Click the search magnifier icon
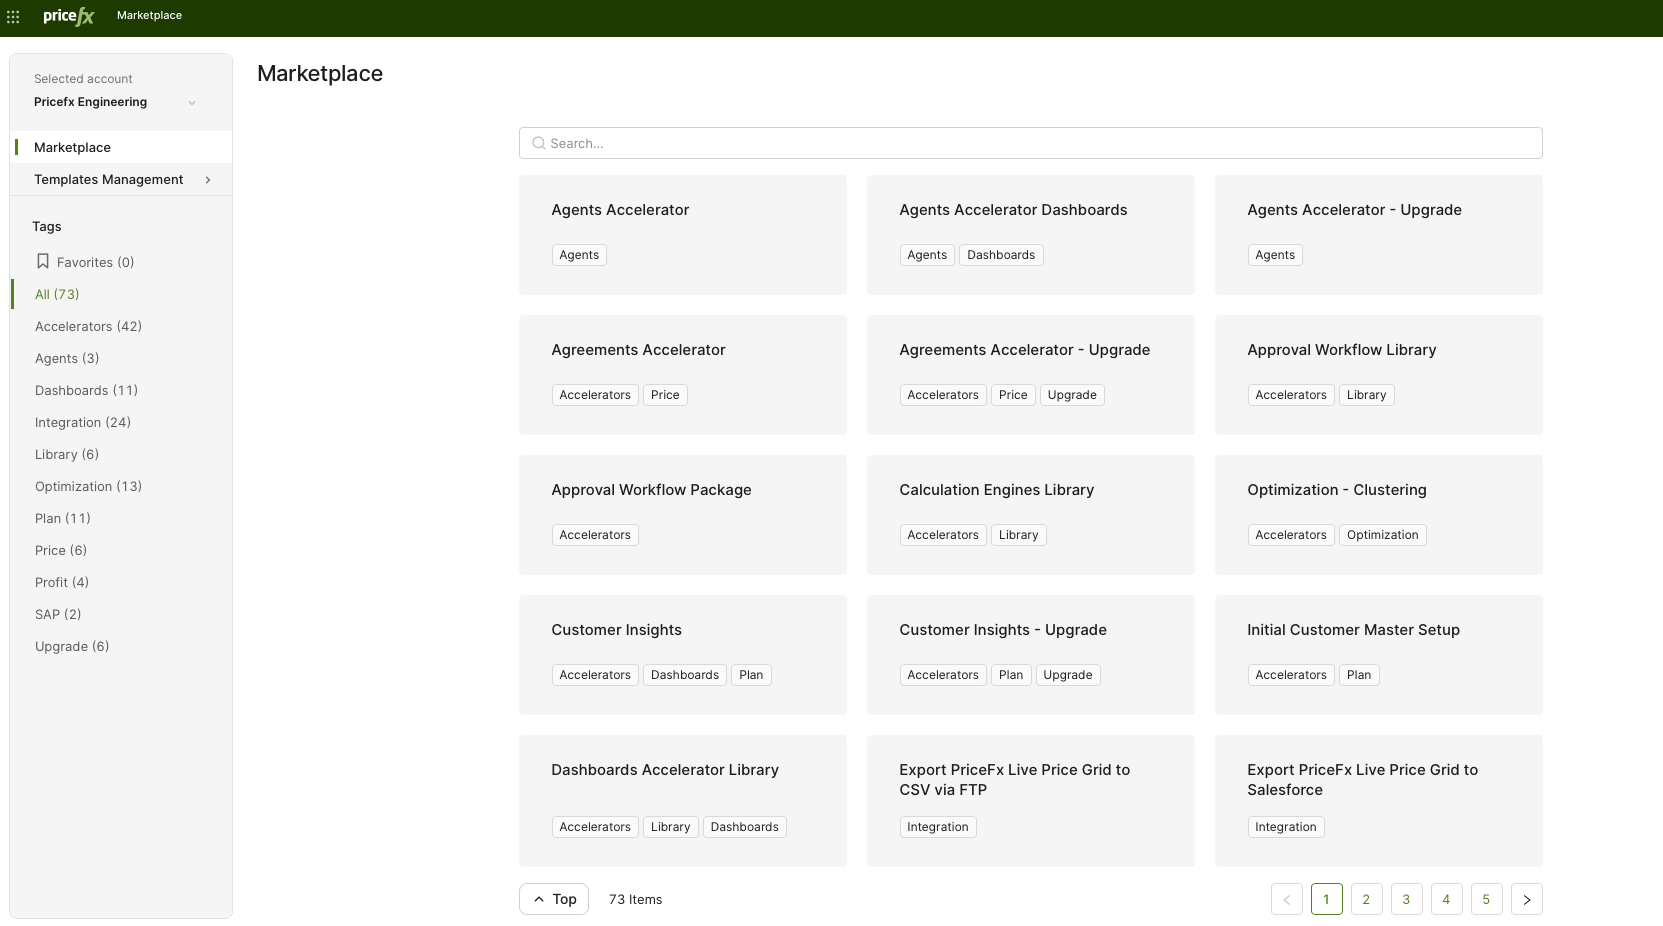This screenshot has height=926, width=1663. click(x=539, y=143)
